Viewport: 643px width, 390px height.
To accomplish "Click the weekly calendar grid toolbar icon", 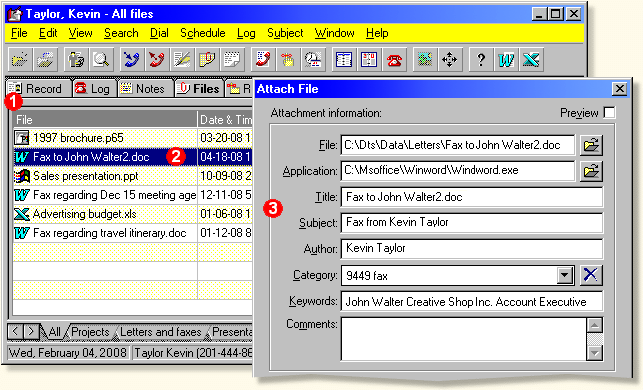I will 369,60.
